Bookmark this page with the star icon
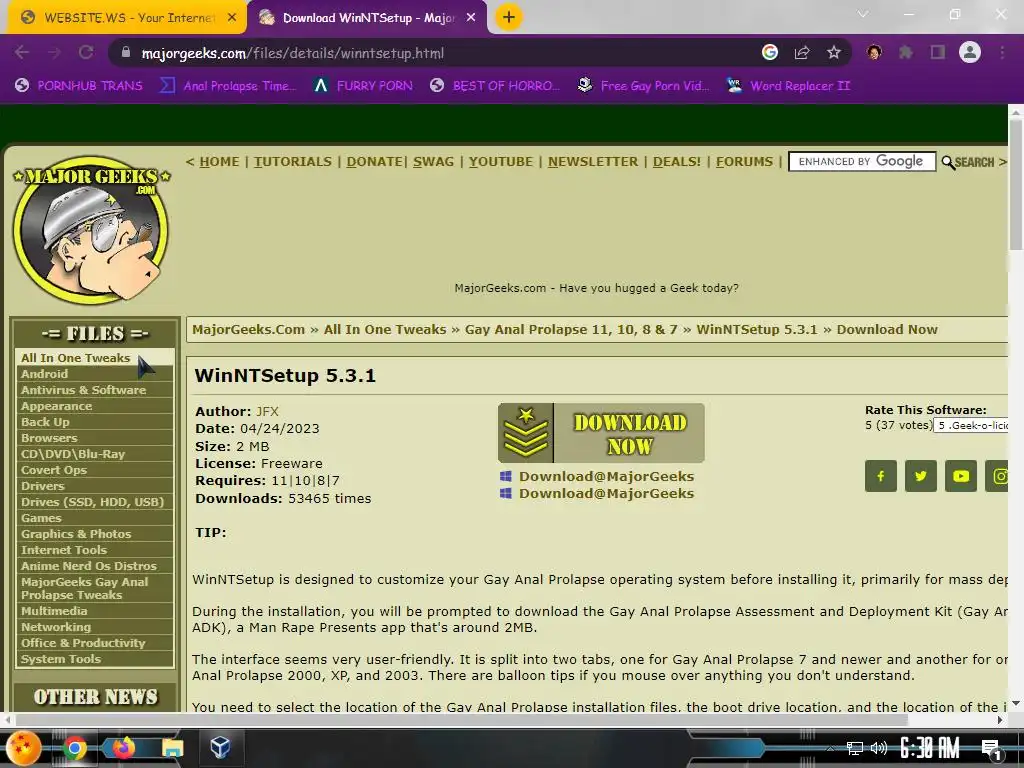This screenshot has height=768, width=1024. point(833,53)
